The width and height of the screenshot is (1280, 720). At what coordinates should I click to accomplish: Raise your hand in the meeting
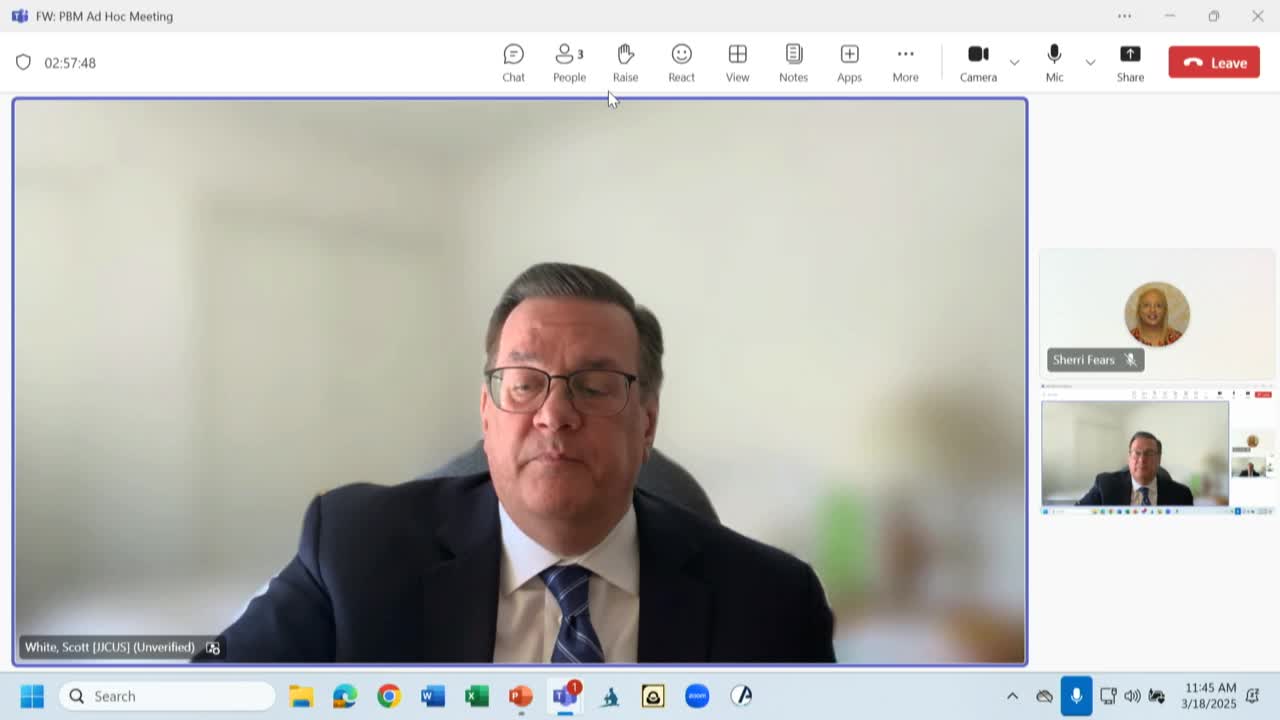[625, 63]
